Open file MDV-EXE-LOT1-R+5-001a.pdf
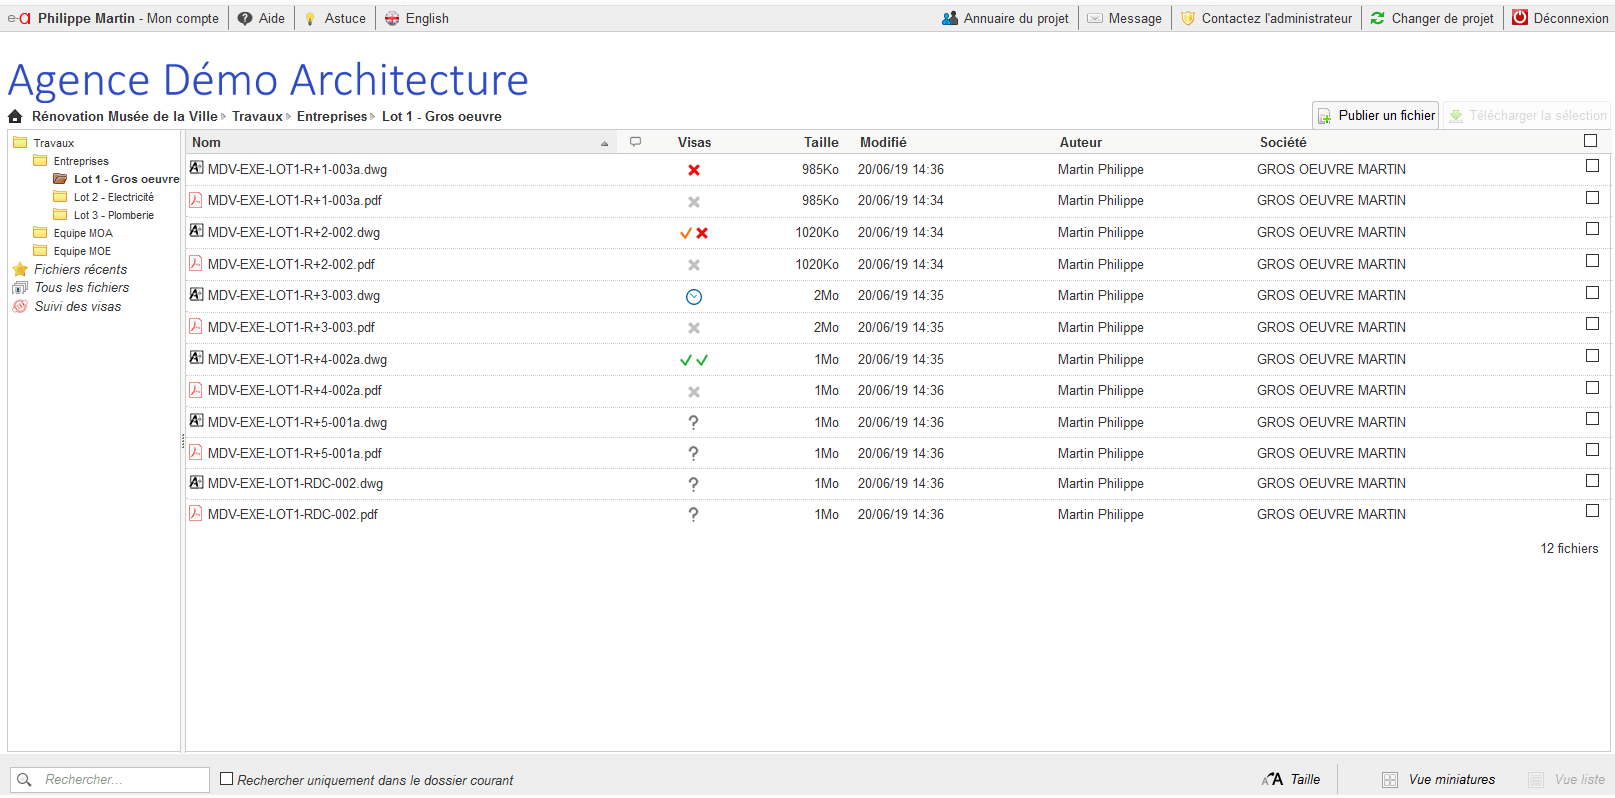Screen dimensions: 1615x798 (295, 454)
